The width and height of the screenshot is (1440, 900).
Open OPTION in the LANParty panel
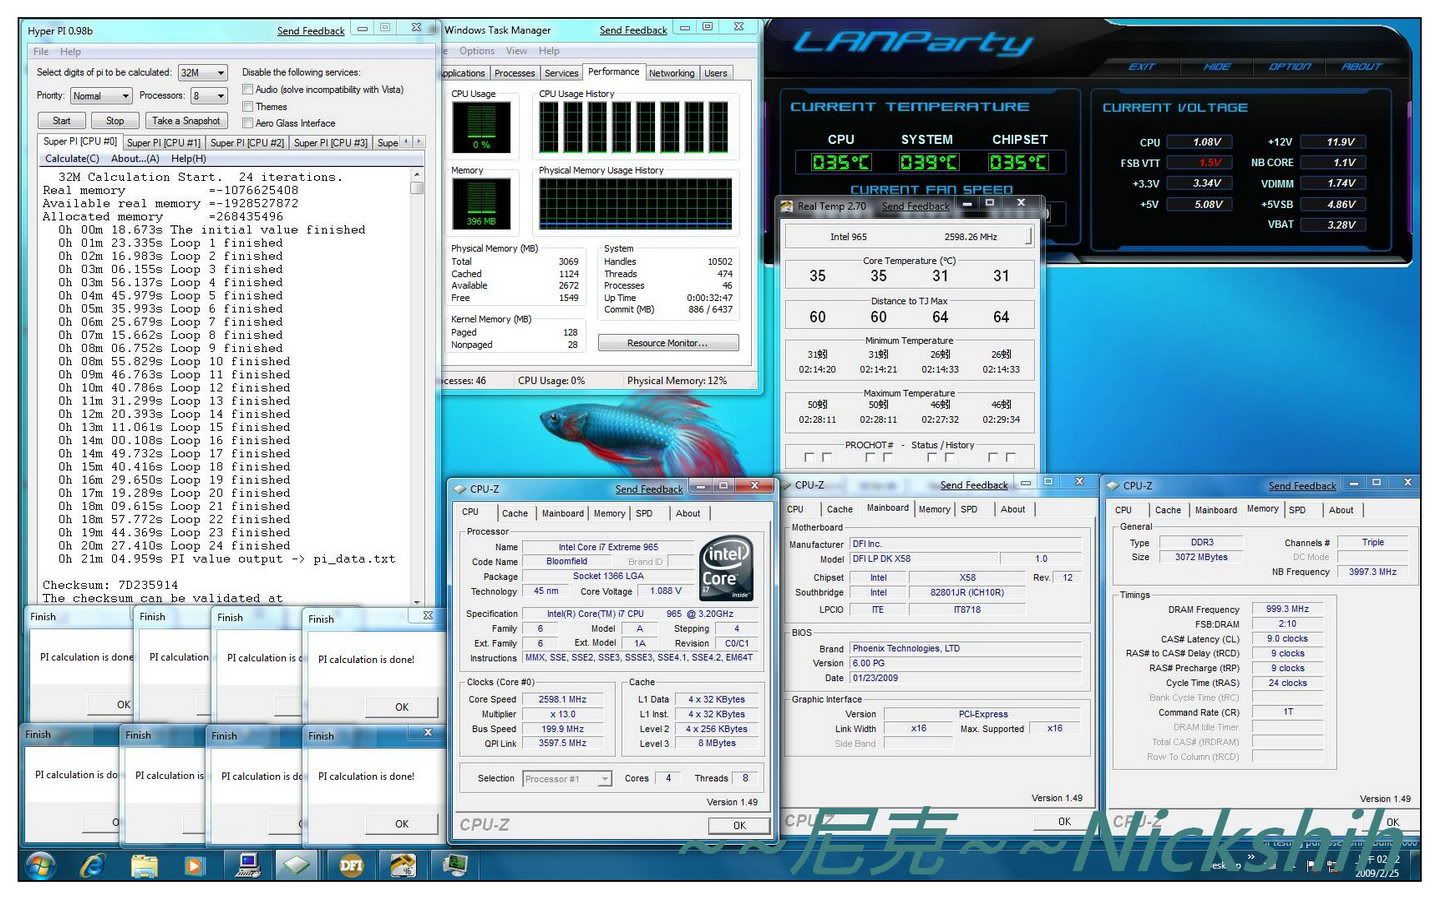pyautogui.click(x=1289, y=66)
